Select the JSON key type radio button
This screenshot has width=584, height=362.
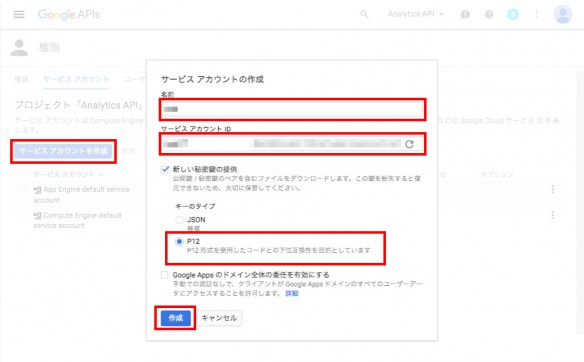pos(179,220)
